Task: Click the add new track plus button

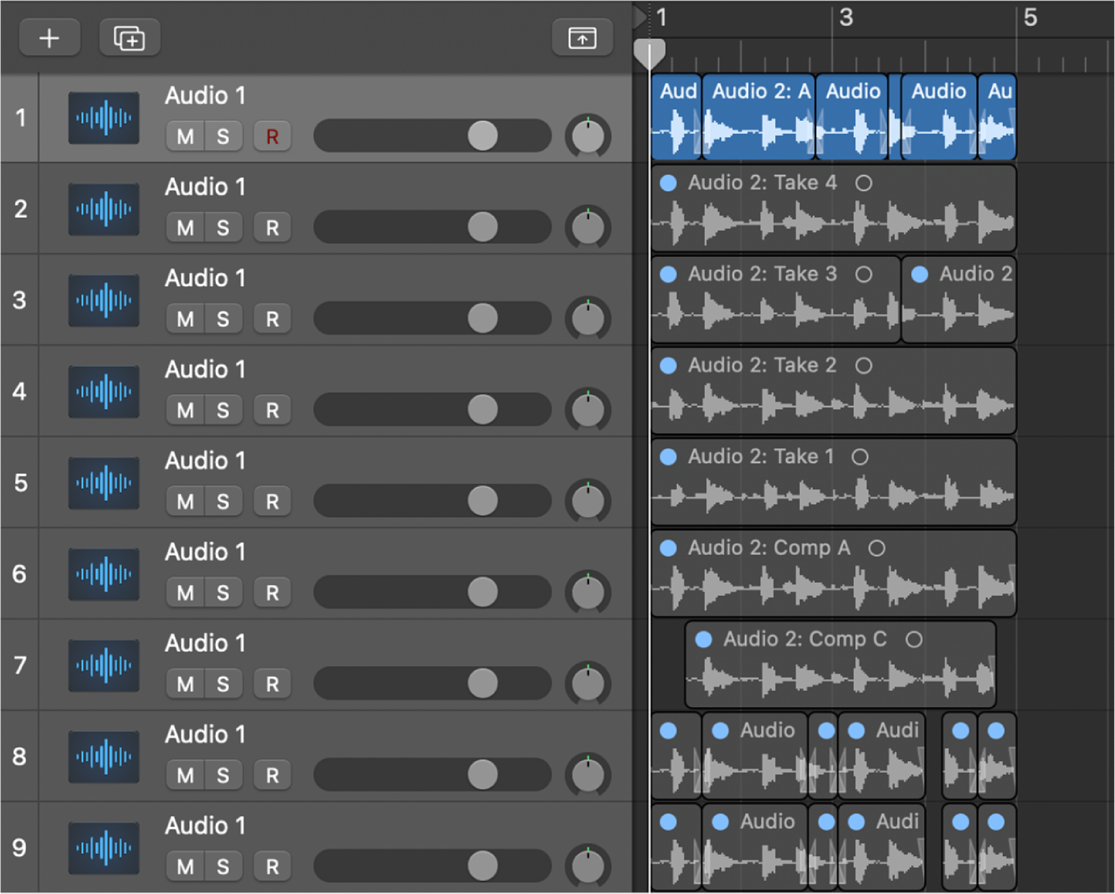Action: (49, 38)
